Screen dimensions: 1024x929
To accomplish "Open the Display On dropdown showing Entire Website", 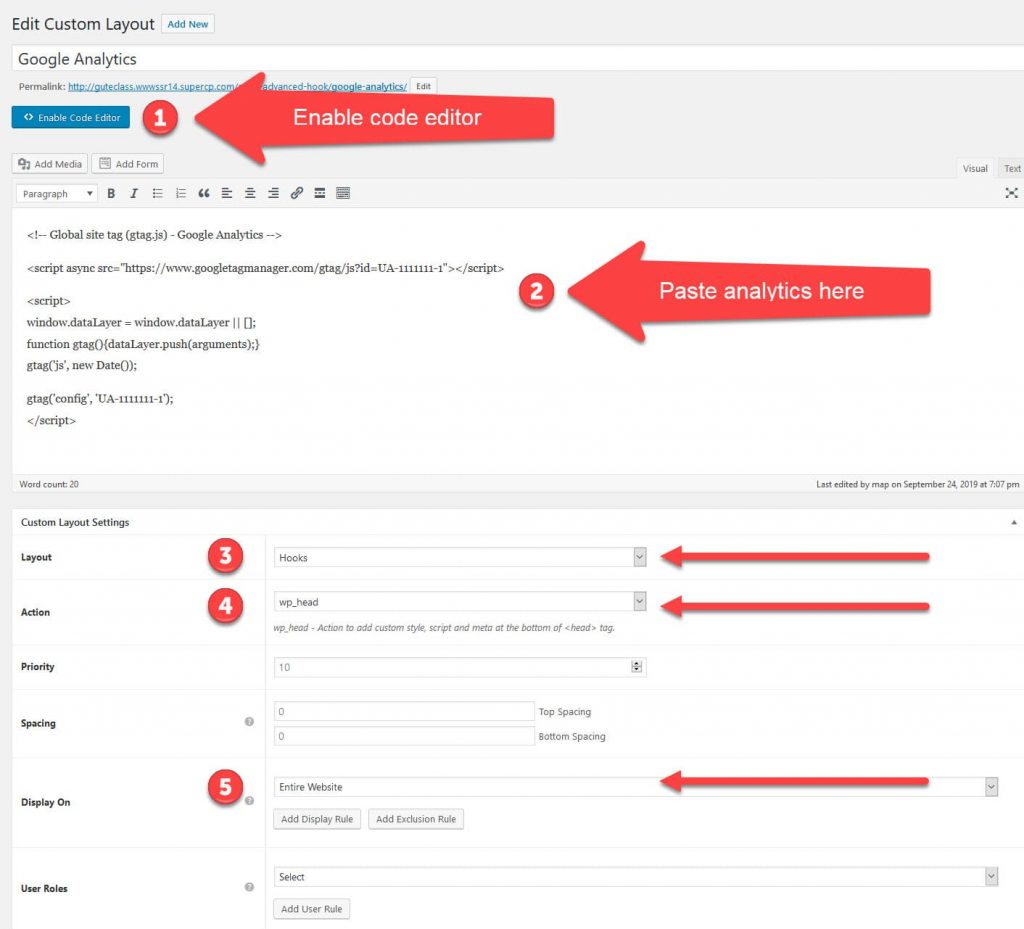I will [x=635, y=787].
